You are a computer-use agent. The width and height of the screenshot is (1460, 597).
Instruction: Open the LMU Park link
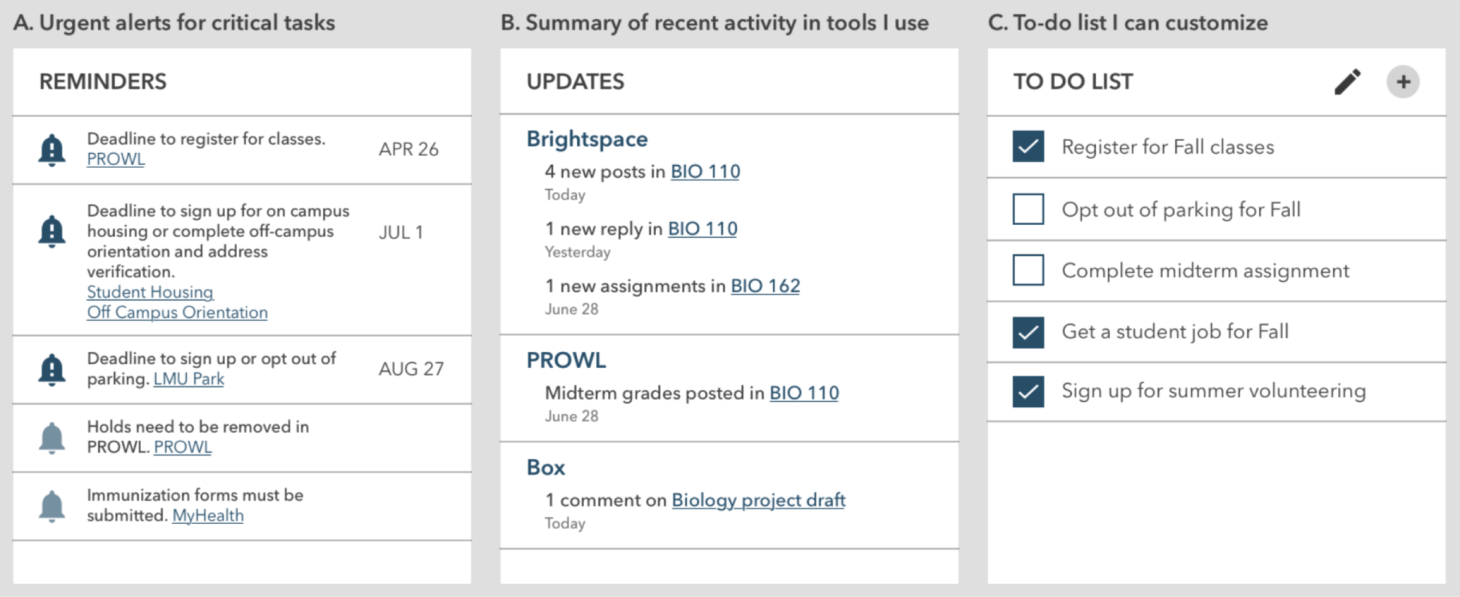point(188,379)
